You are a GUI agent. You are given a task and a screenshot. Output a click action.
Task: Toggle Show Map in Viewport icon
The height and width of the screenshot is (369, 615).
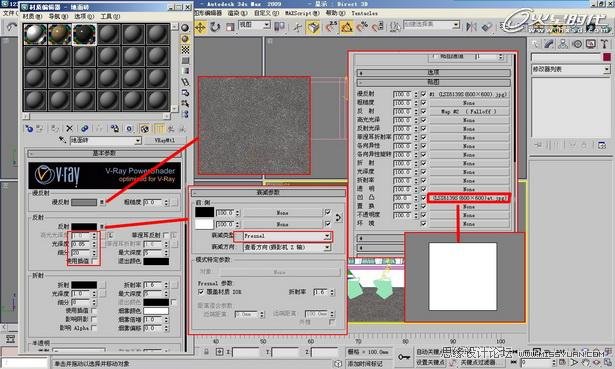(x=144, y=128)
